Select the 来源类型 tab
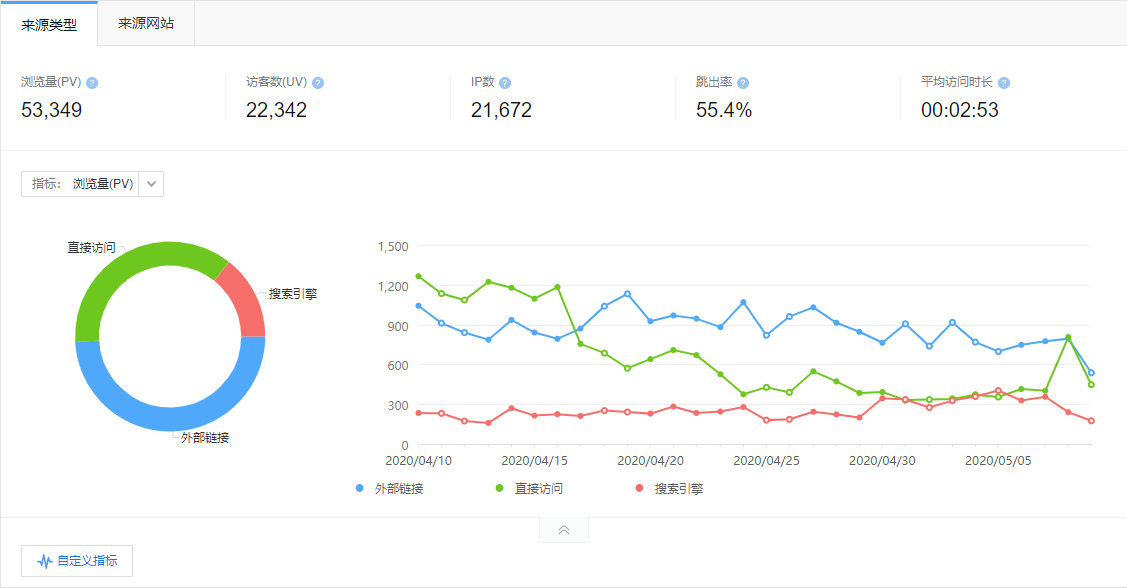The image size is (1127, 588). 48,23
